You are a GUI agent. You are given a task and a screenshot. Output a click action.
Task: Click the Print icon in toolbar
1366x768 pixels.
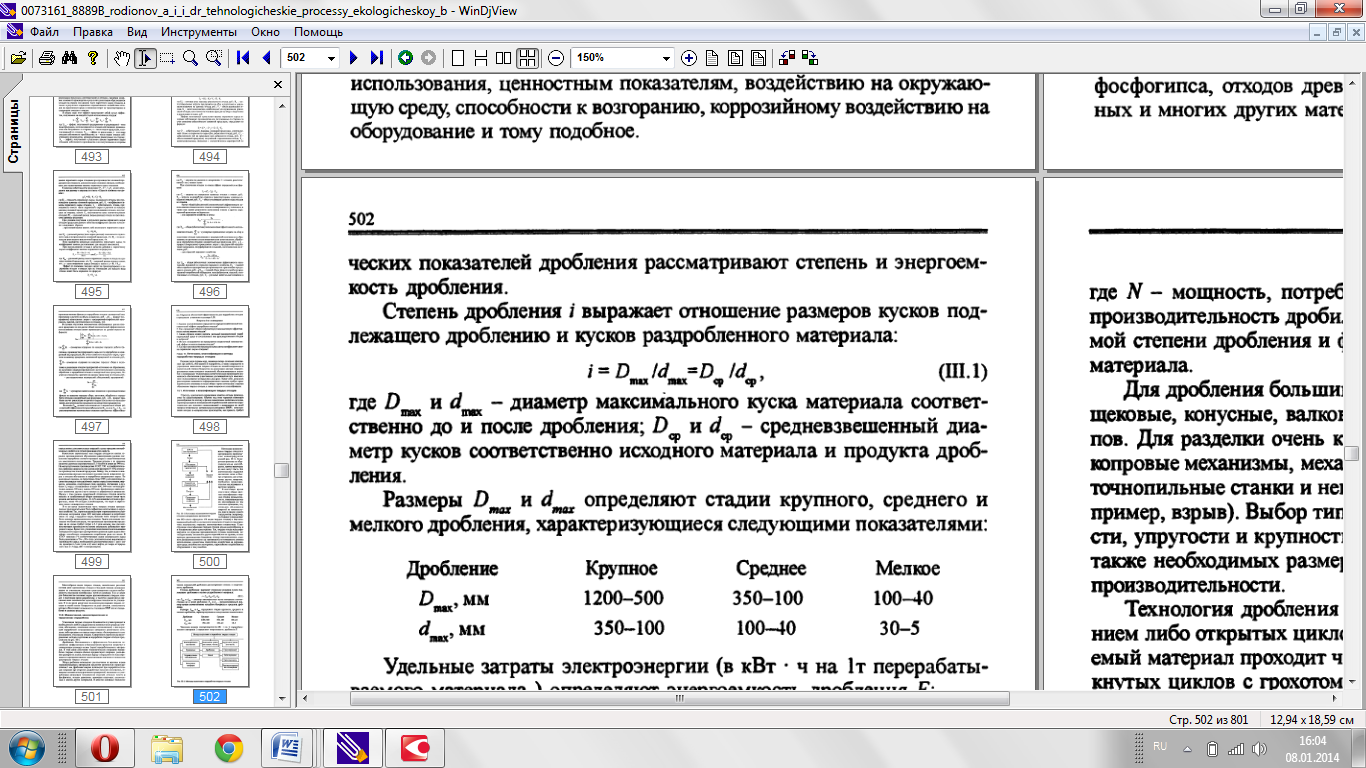click(x=46, y=58)
